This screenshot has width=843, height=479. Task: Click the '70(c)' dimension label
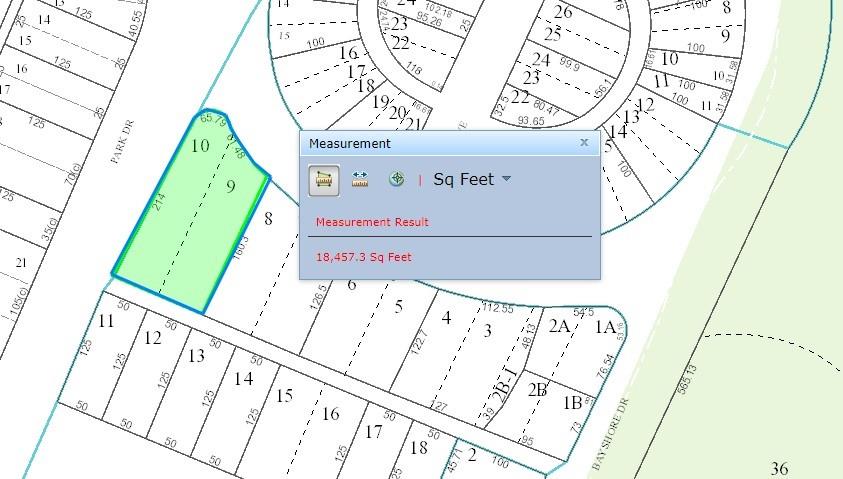click(x=72, y=175)
